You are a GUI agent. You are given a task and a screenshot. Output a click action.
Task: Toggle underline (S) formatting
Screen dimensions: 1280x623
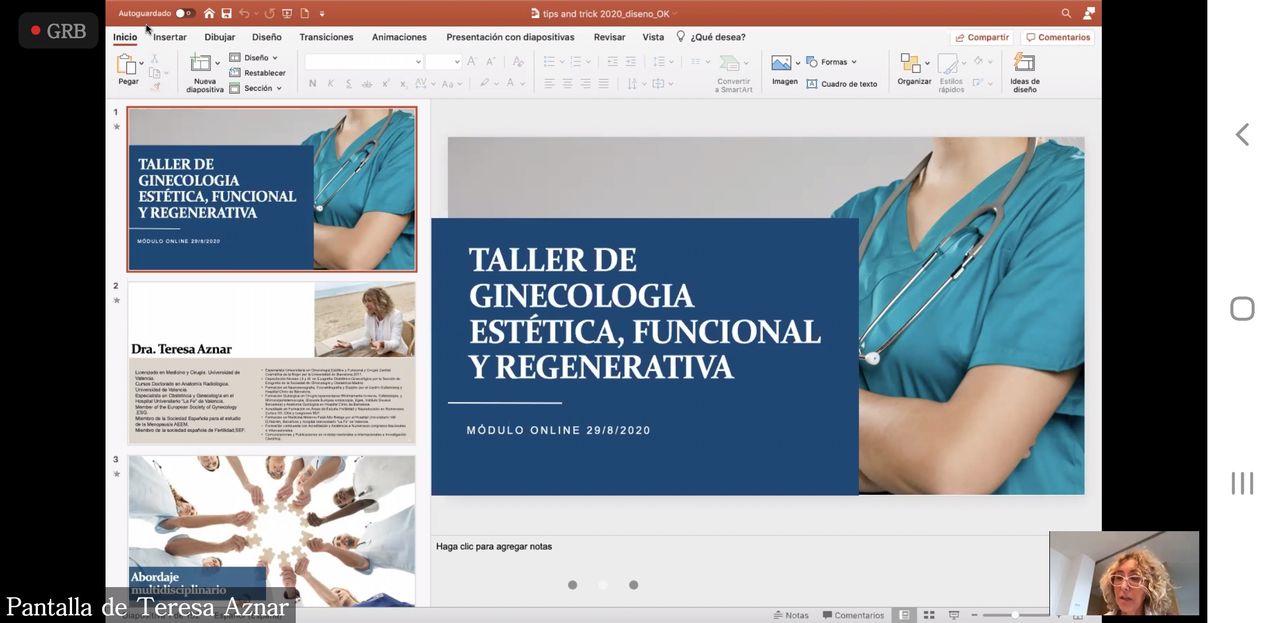coord(348,84)
